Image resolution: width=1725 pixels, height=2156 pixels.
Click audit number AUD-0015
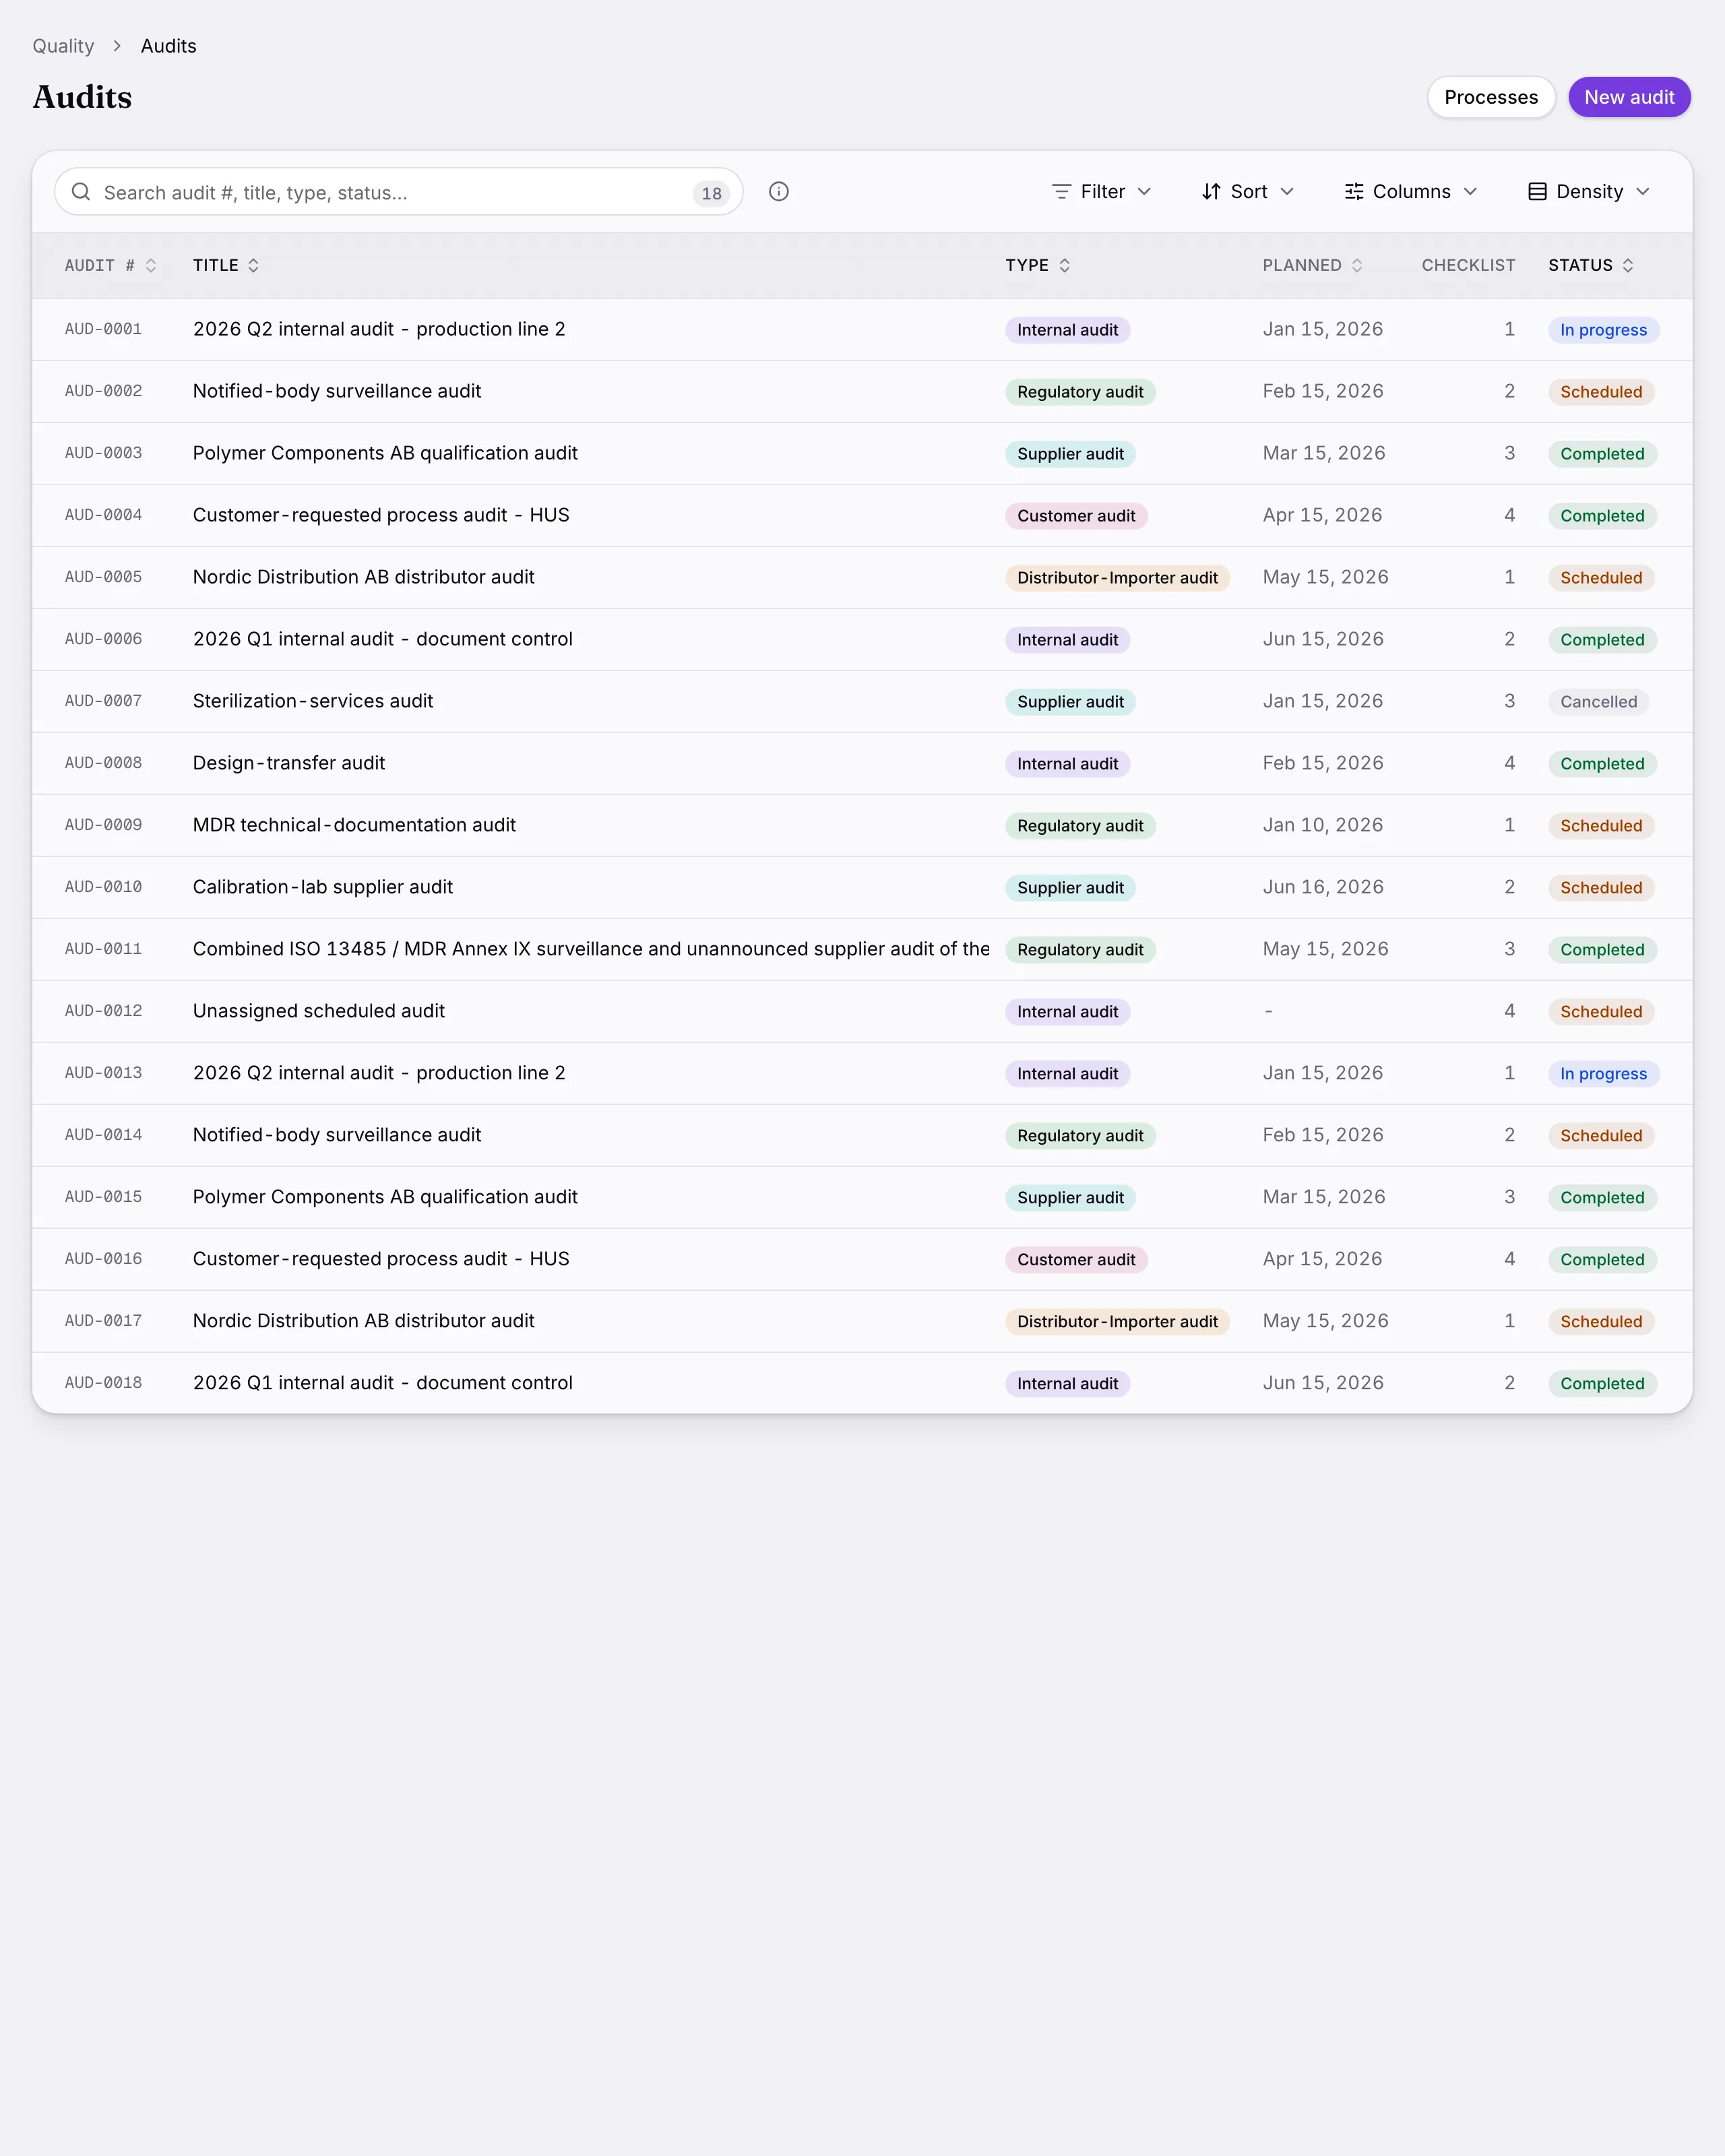[x=103, y=1197]
